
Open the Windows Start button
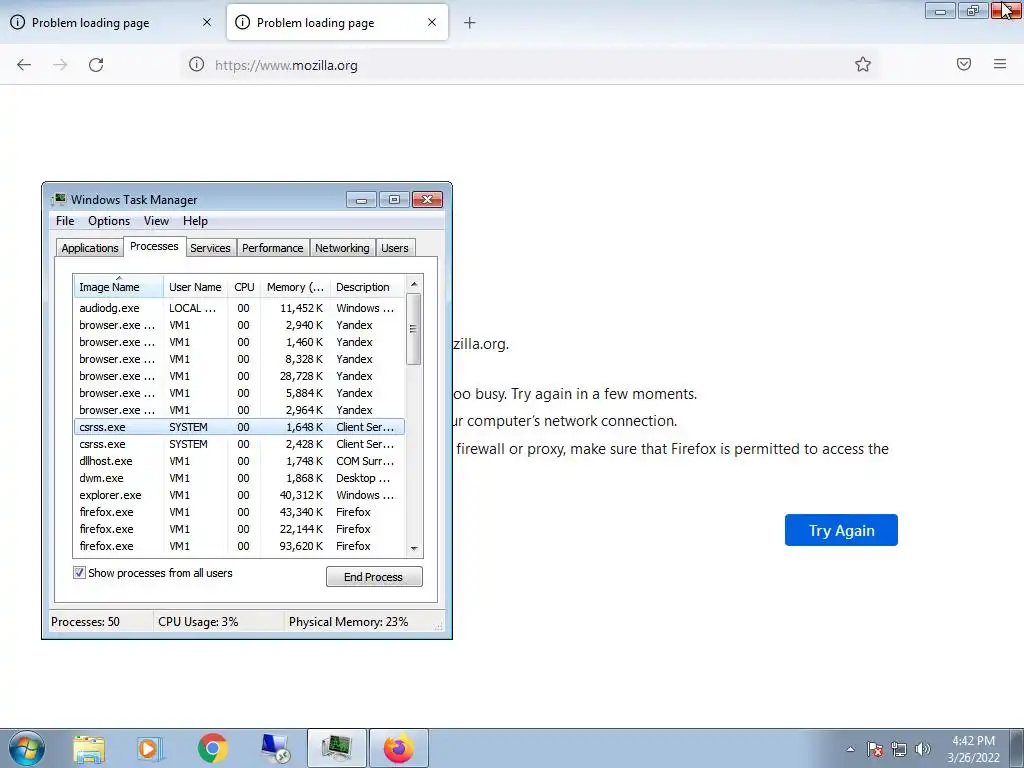(x=27, y=748)
